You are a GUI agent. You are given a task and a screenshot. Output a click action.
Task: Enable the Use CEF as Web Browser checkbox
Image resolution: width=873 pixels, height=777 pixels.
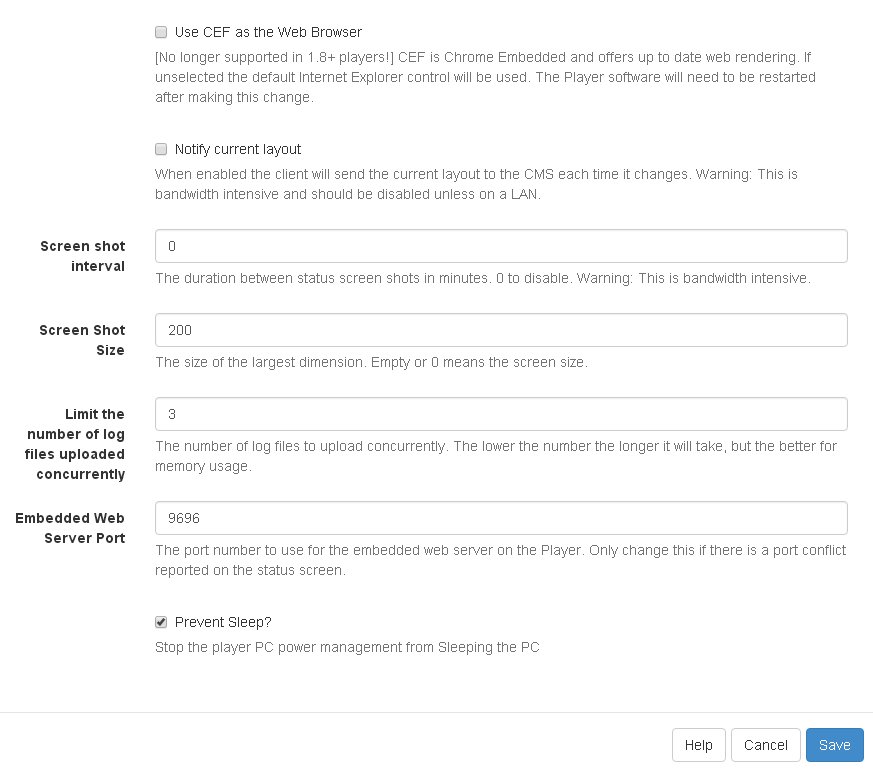161,32
